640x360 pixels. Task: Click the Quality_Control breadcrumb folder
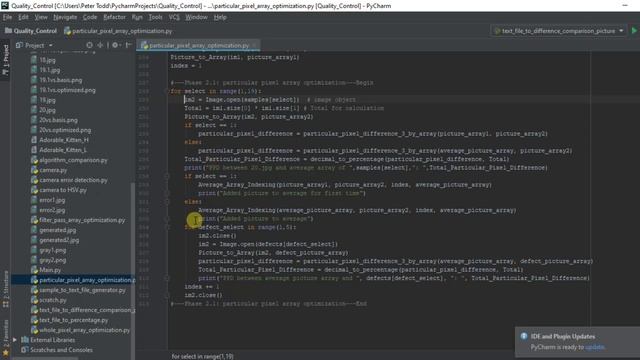click(x=31, y=31)
